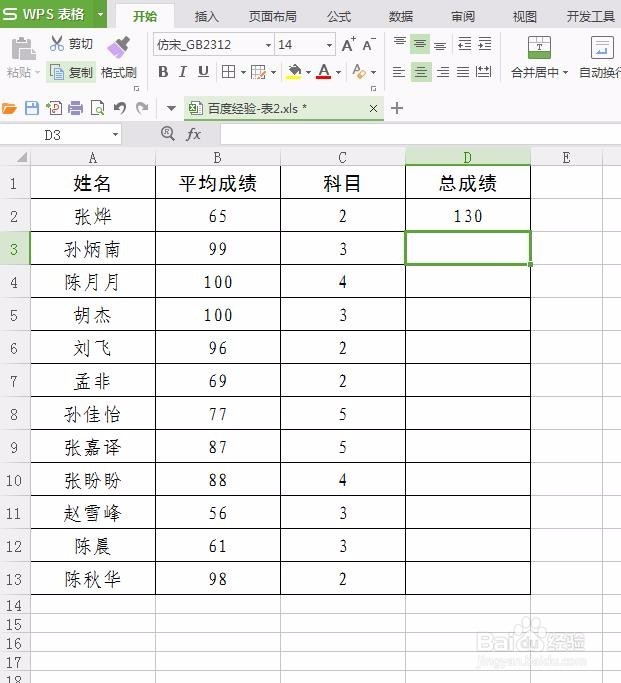Undo the last action
This screenshot has height=683, width=621.
click(x=120, y=108)
